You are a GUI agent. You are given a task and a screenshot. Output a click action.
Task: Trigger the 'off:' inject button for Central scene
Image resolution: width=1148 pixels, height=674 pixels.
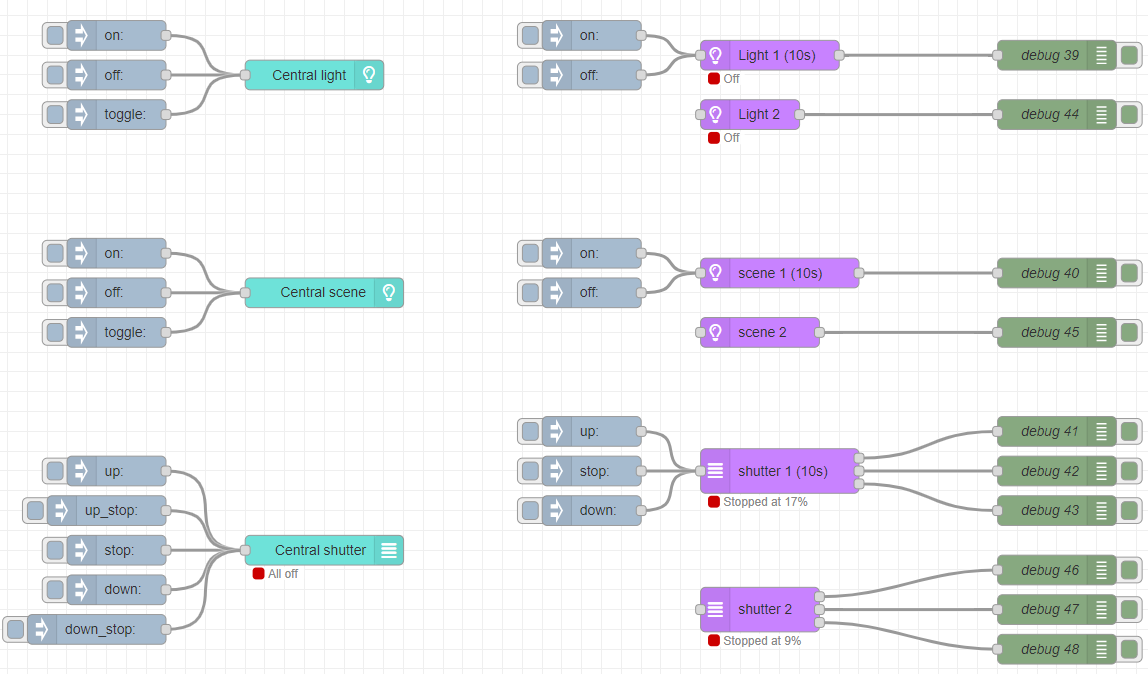click(55, 293)
